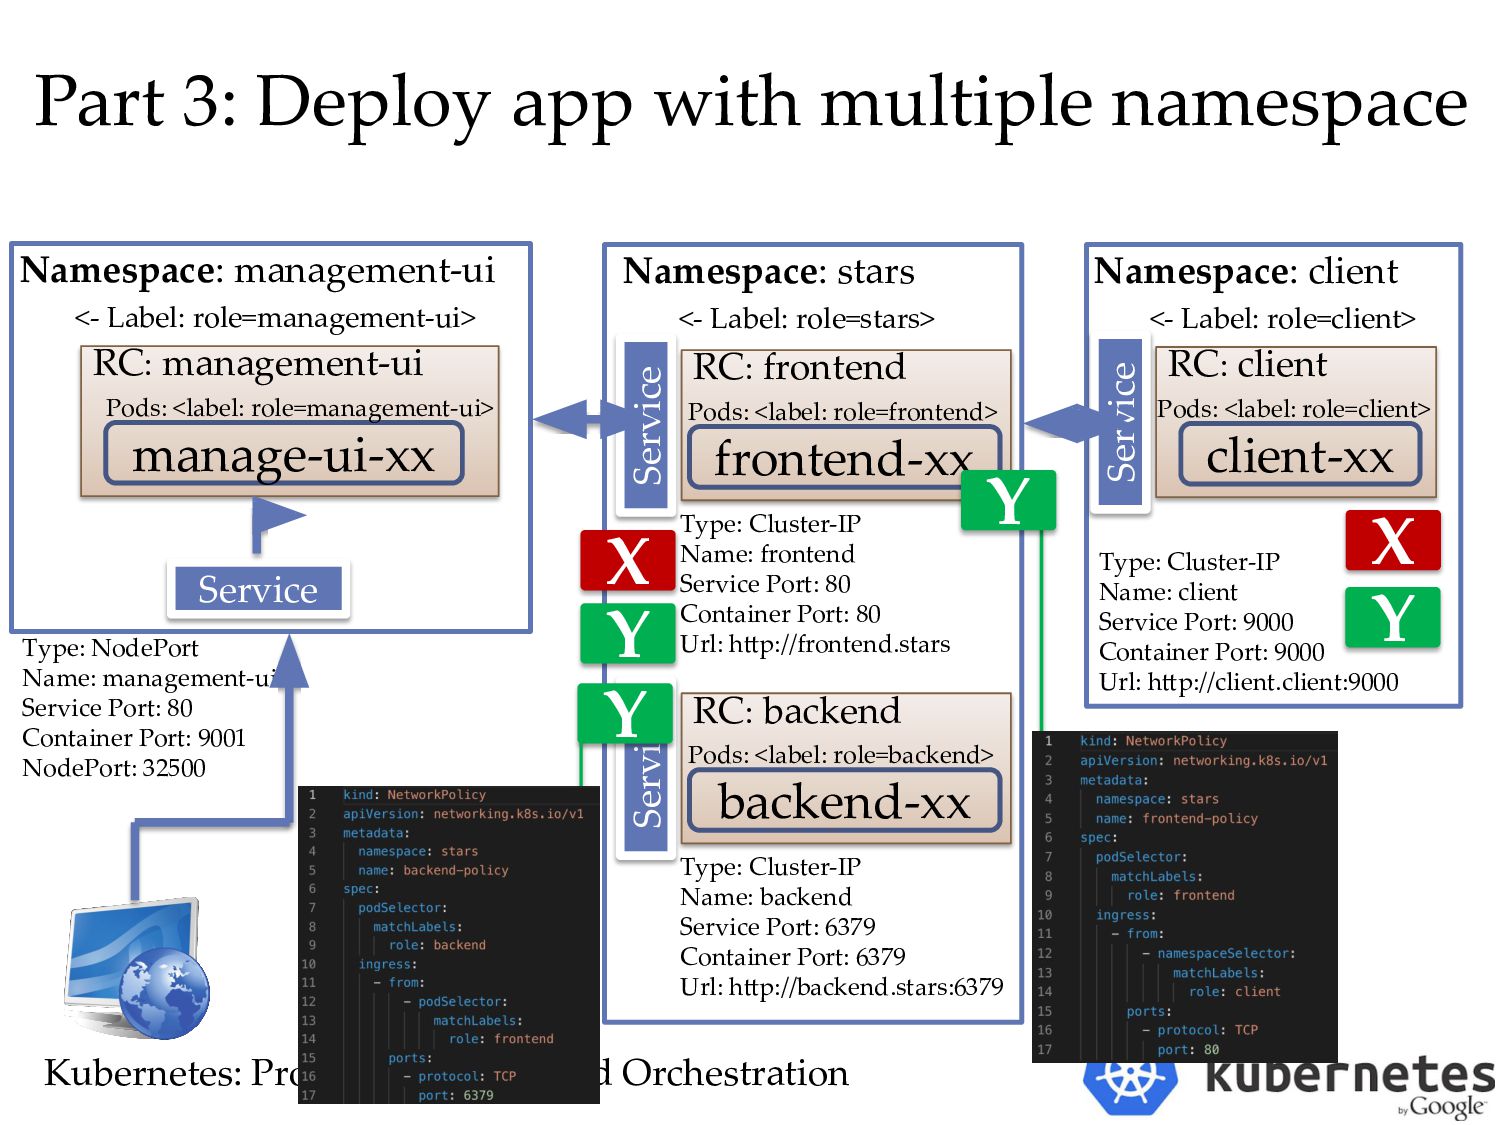Click the red X badge in client namespace
1500x1125 pixels.
(1393, 540)
